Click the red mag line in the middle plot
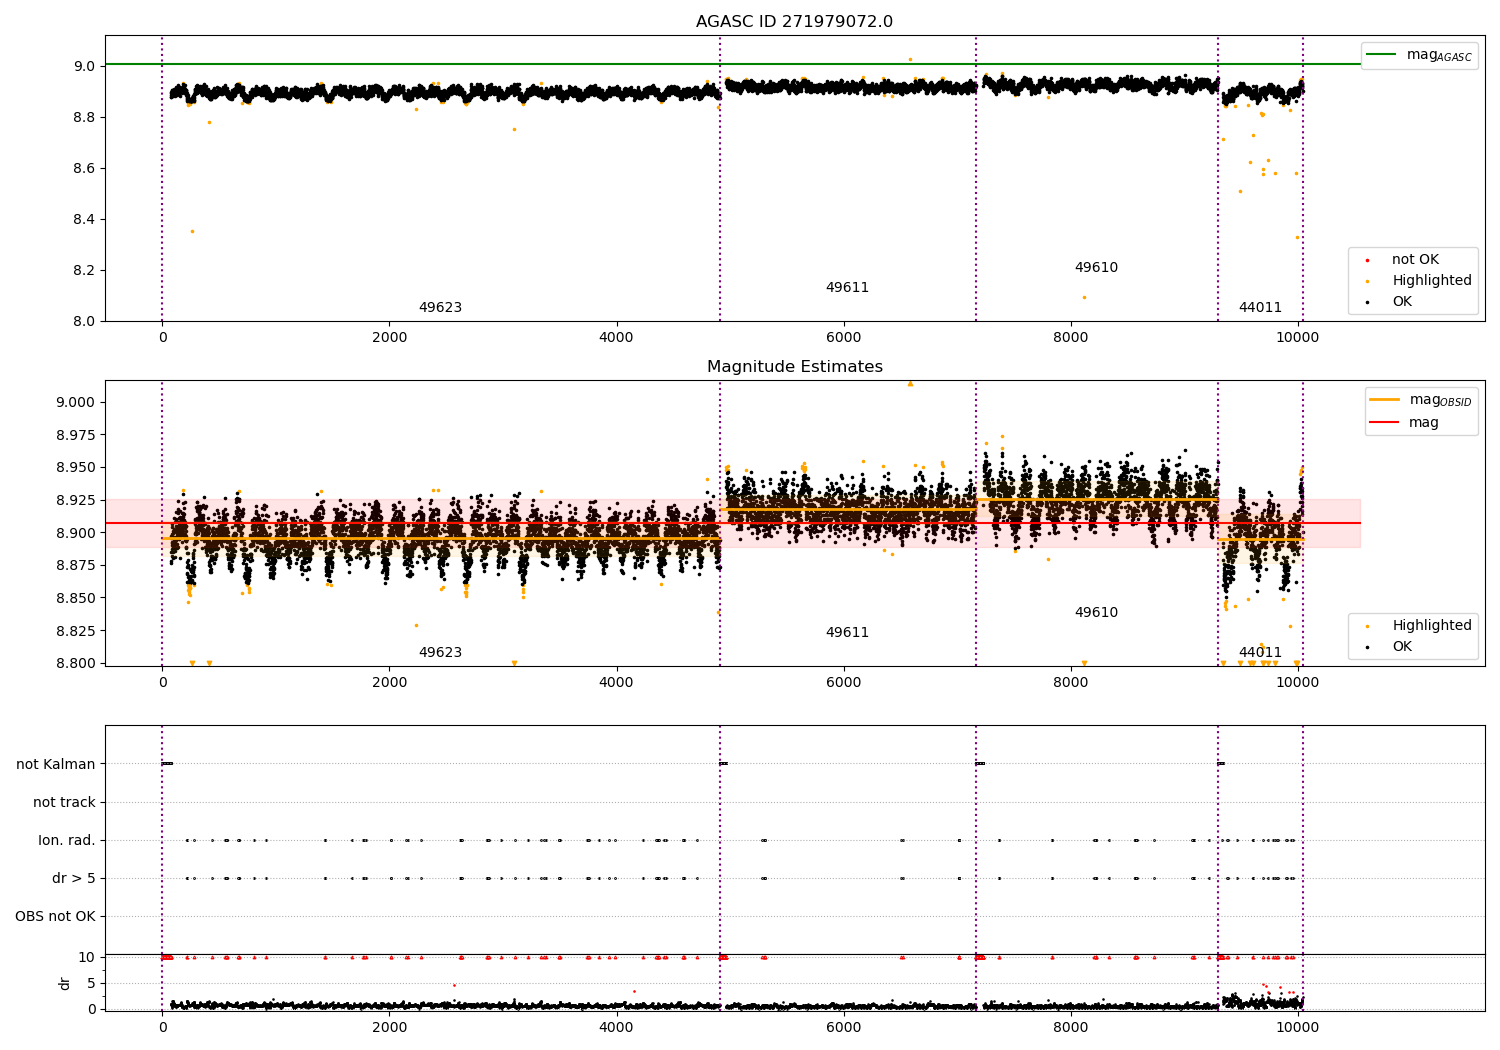The width and height of the screenshot is (1500, 1050). click(732, 523)
